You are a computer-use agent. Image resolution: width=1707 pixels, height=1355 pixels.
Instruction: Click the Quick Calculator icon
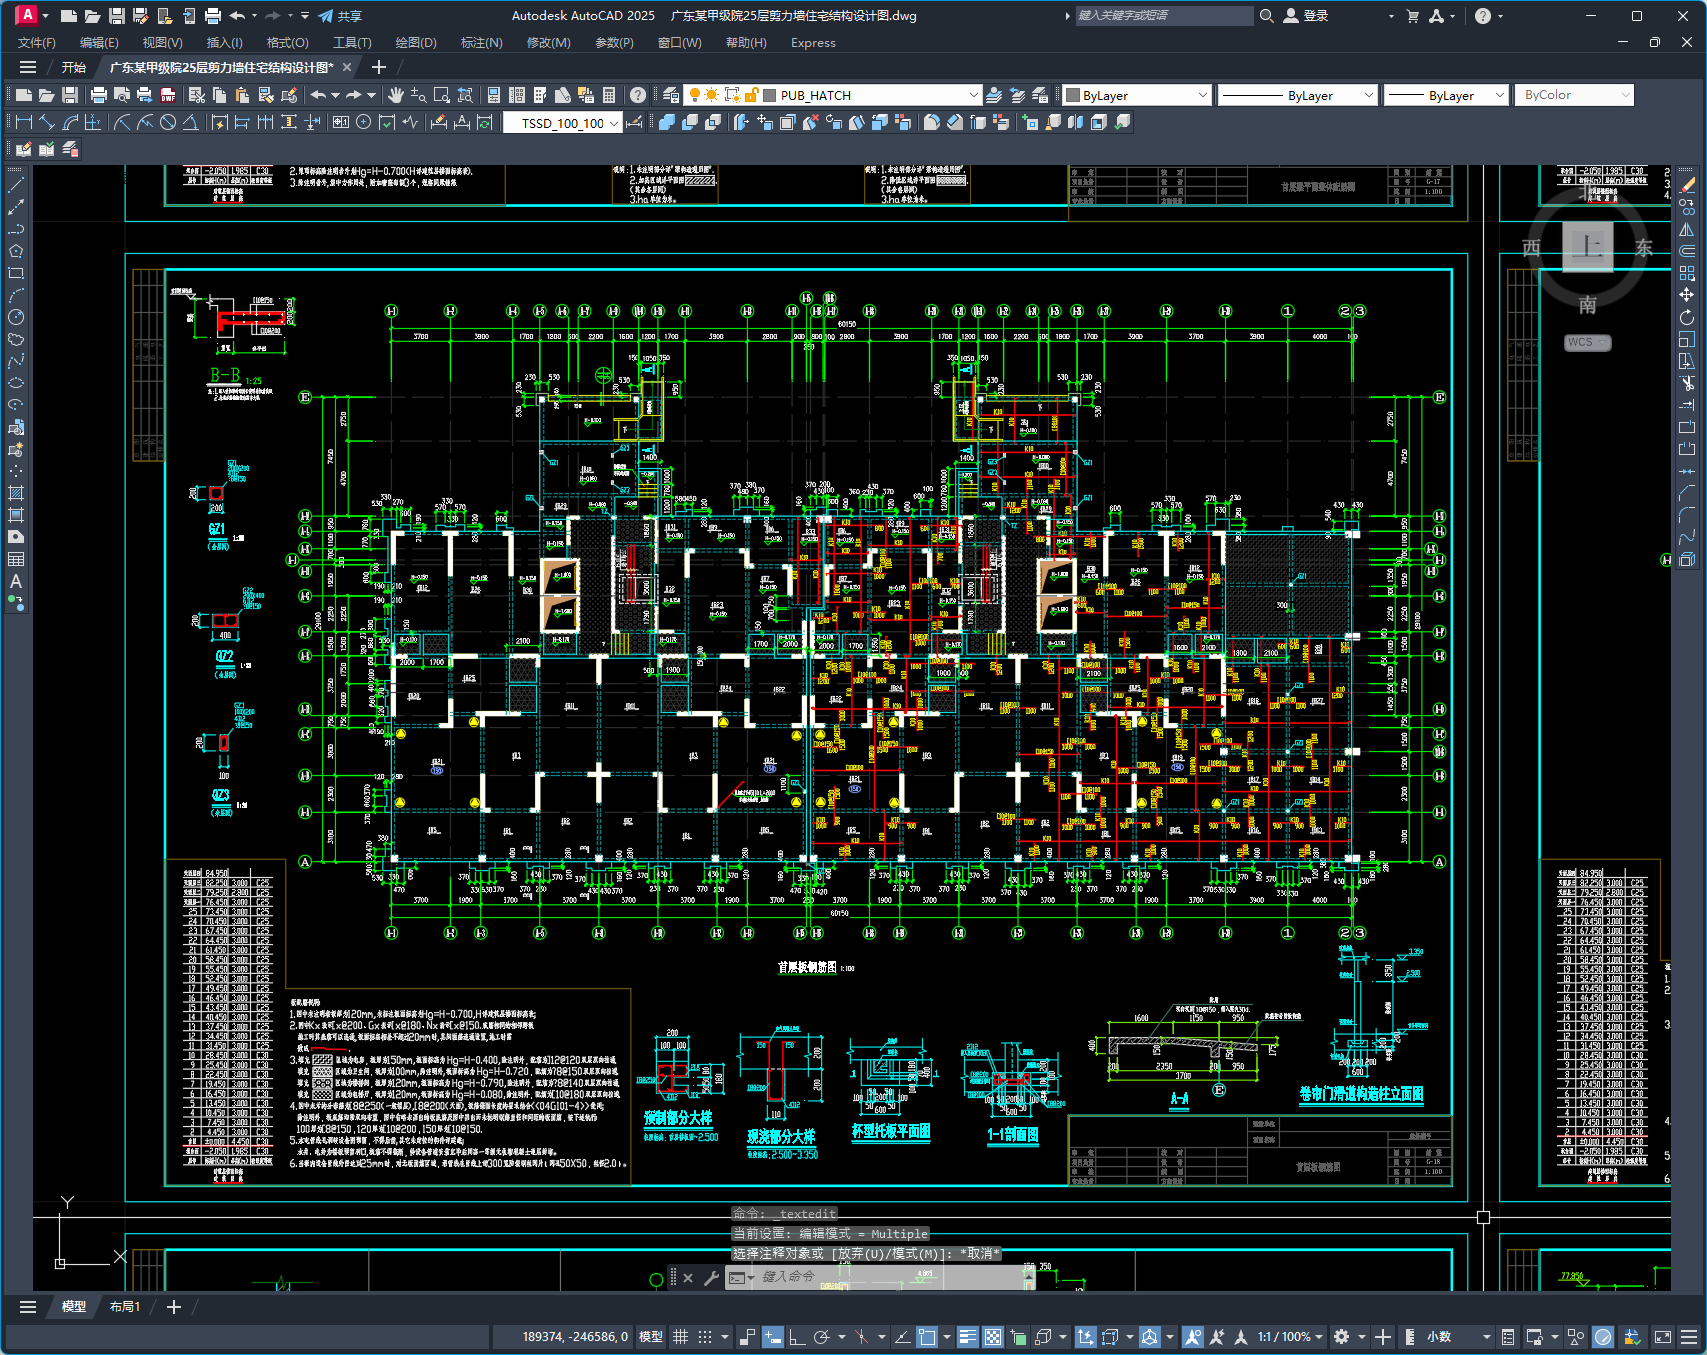[x=609, y=95]
